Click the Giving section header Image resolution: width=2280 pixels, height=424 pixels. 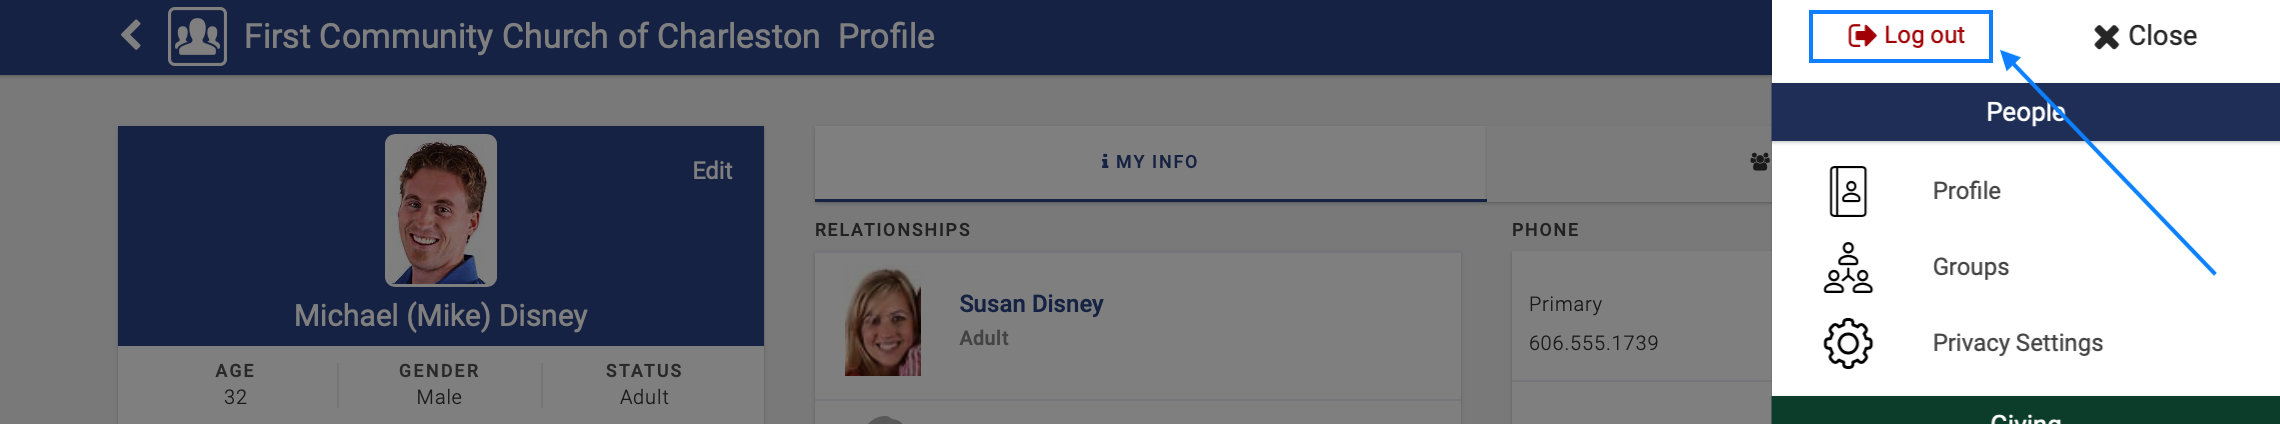coord(2025,414)
